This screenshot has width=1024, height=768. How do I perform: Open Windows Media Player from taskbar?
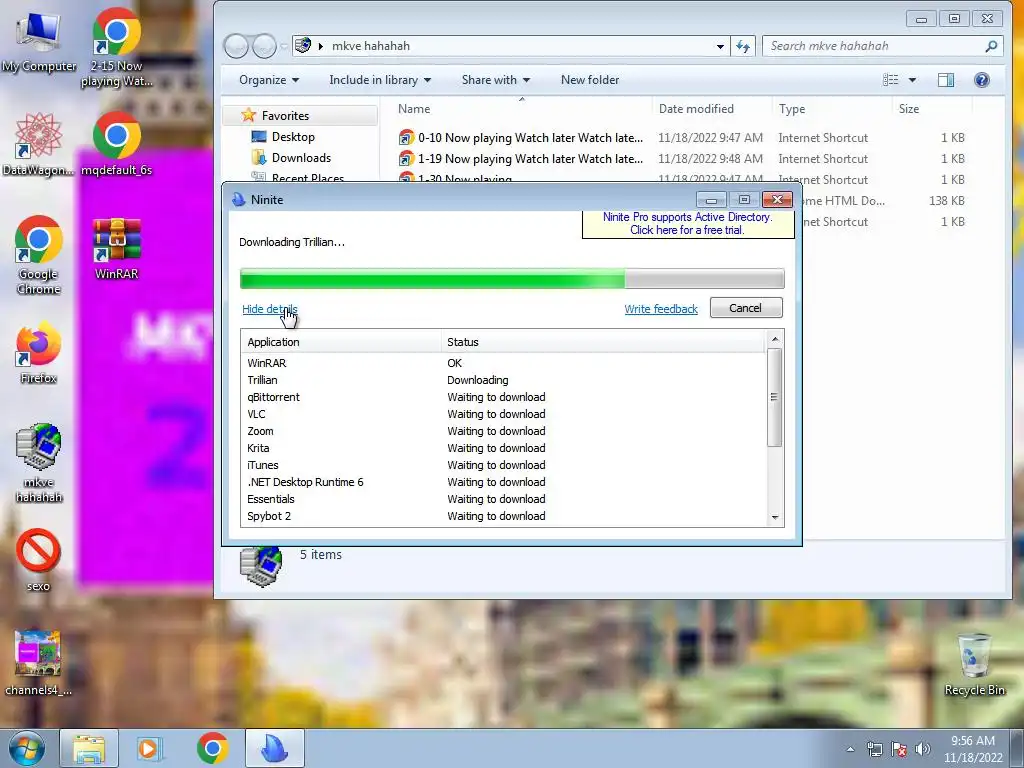click(148, 748)
